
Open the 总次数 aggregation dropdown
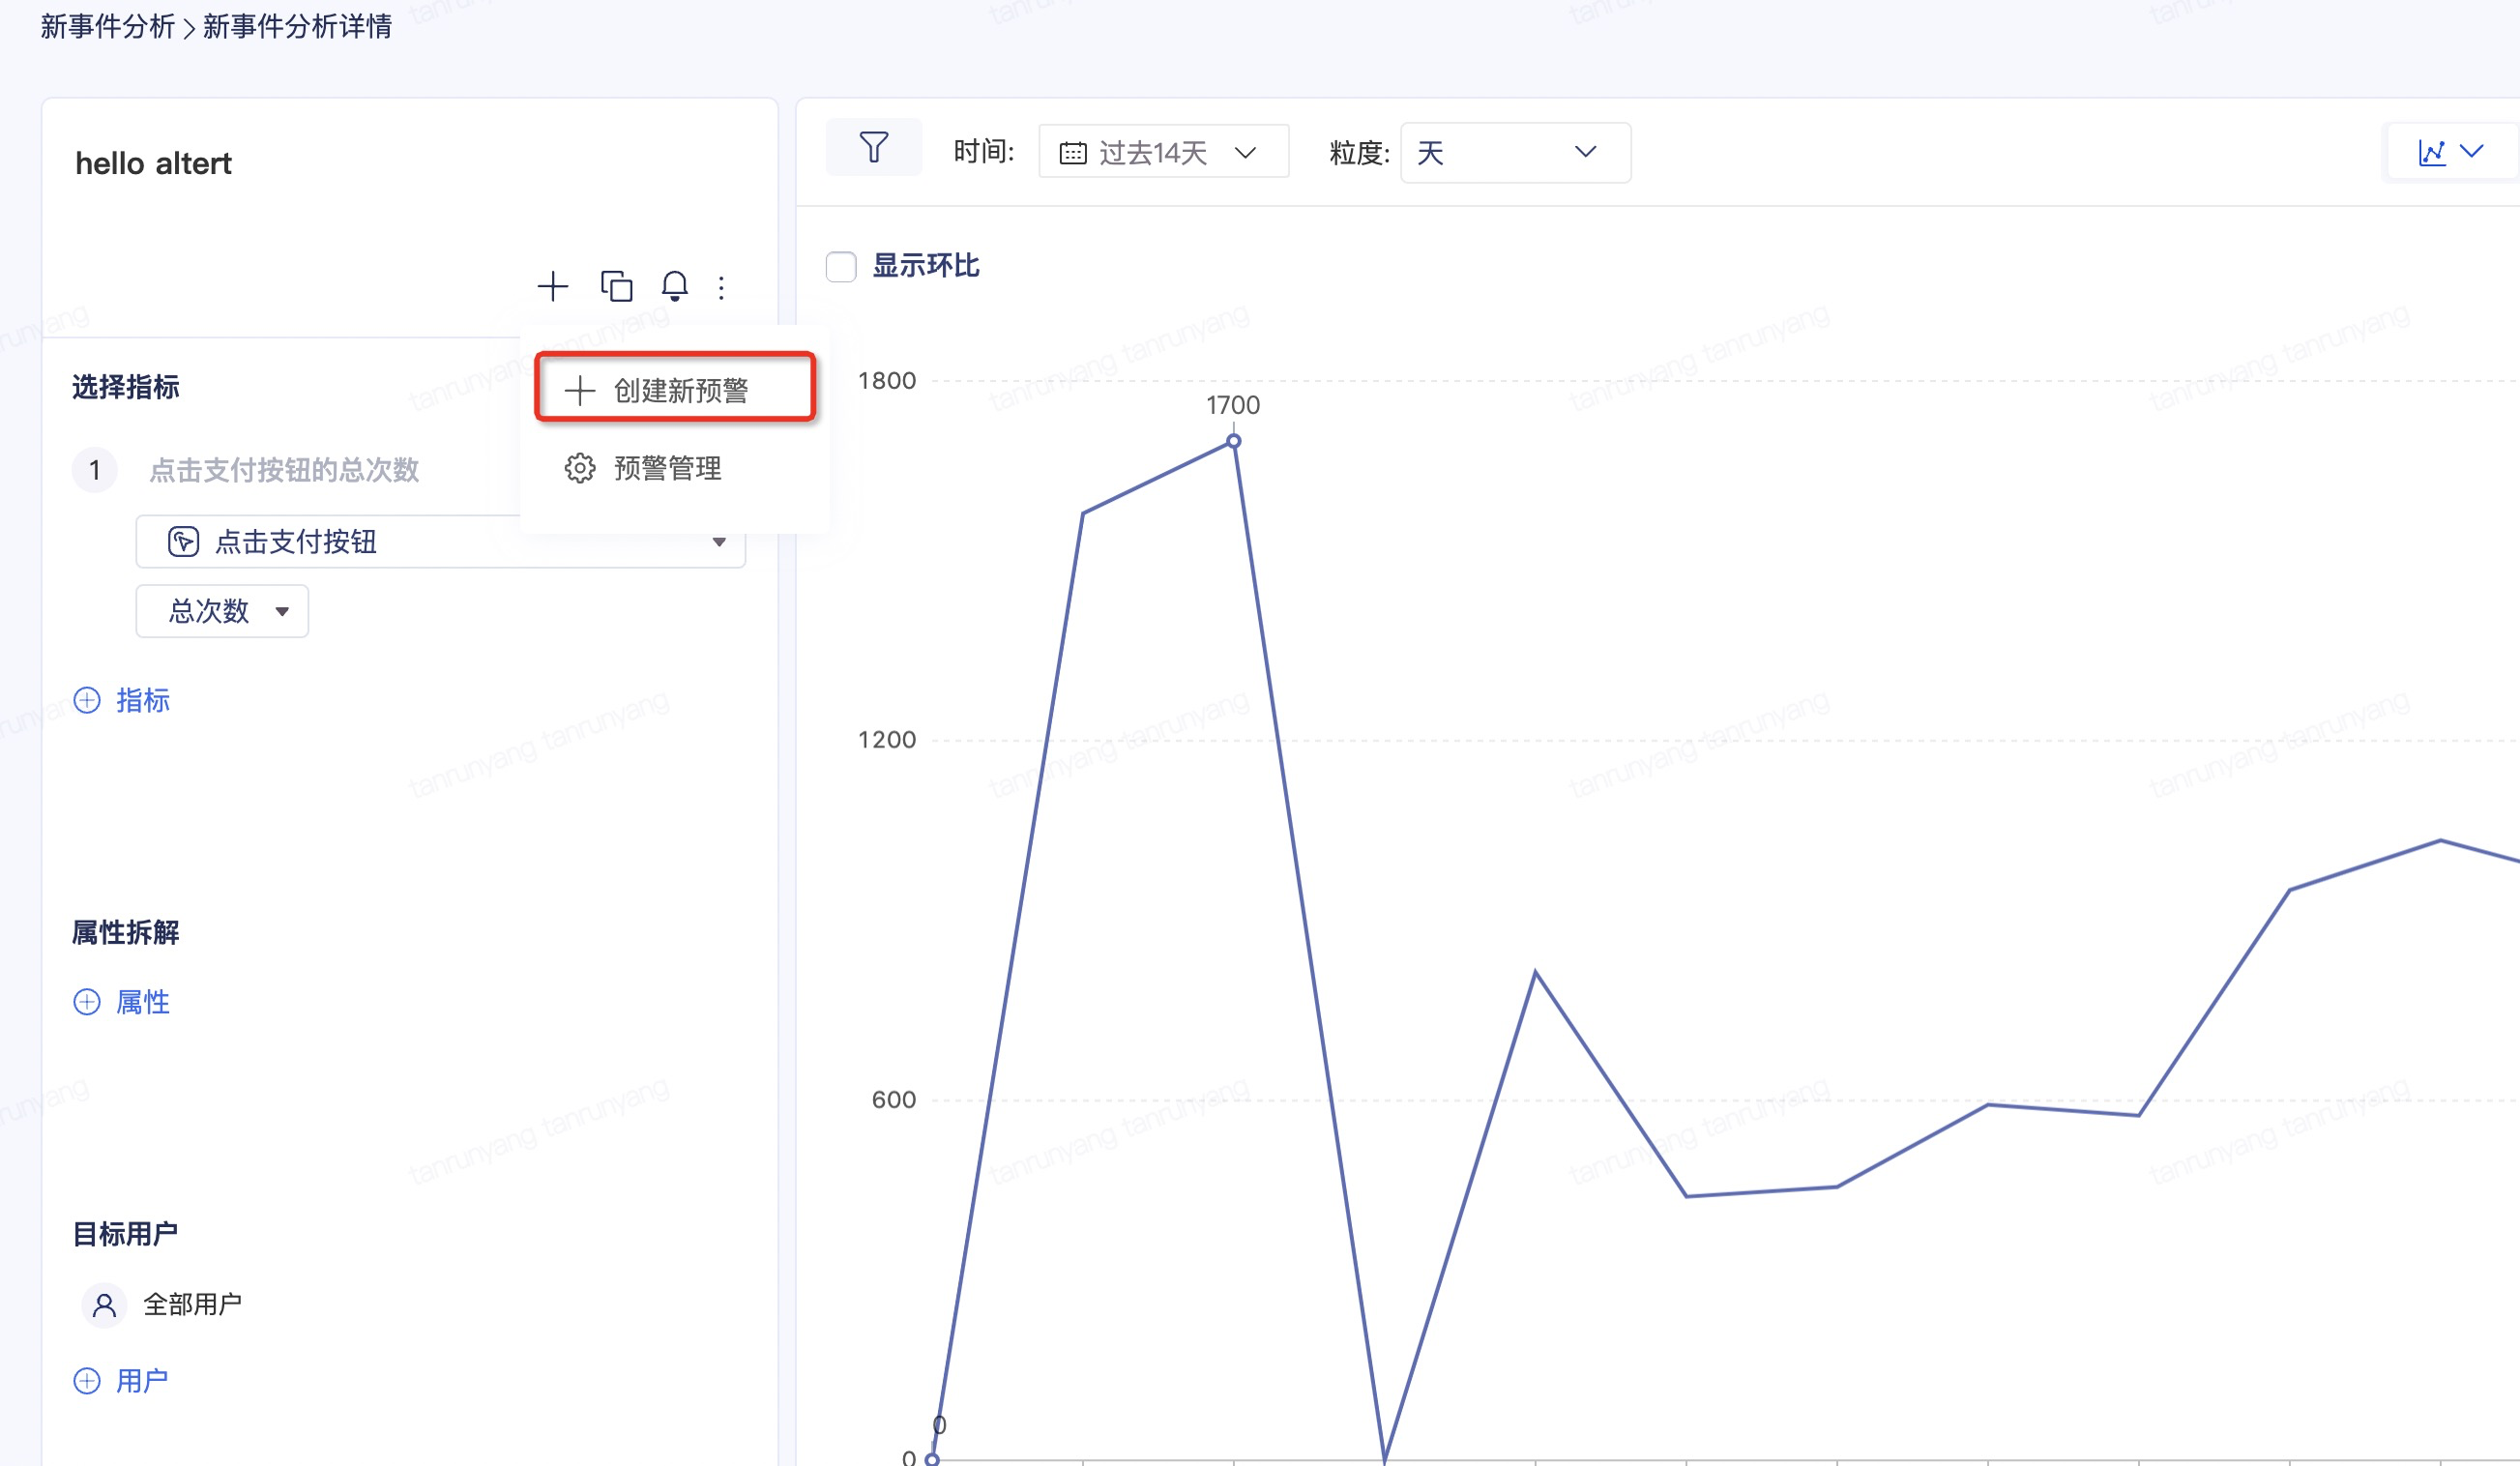[x=222, y=611]
